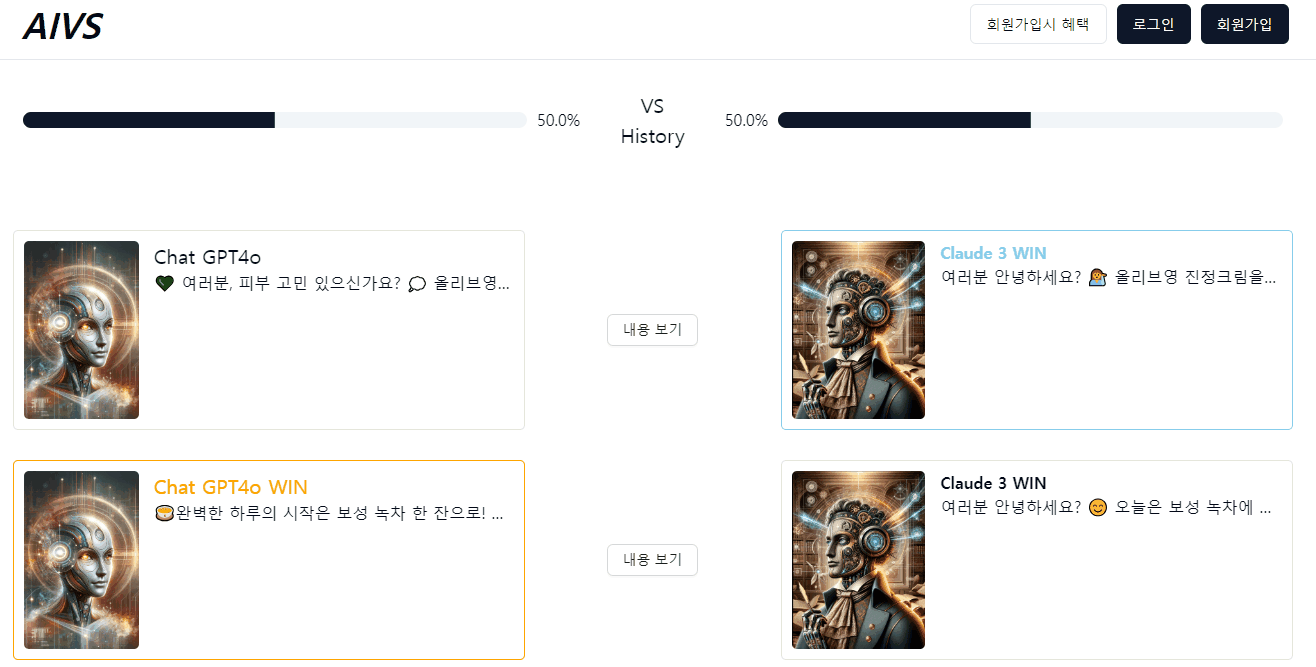Viewport: 1316px width, 667px height.
Task: Click the 회원가입 sign-up button
Action: point(1244,24)
